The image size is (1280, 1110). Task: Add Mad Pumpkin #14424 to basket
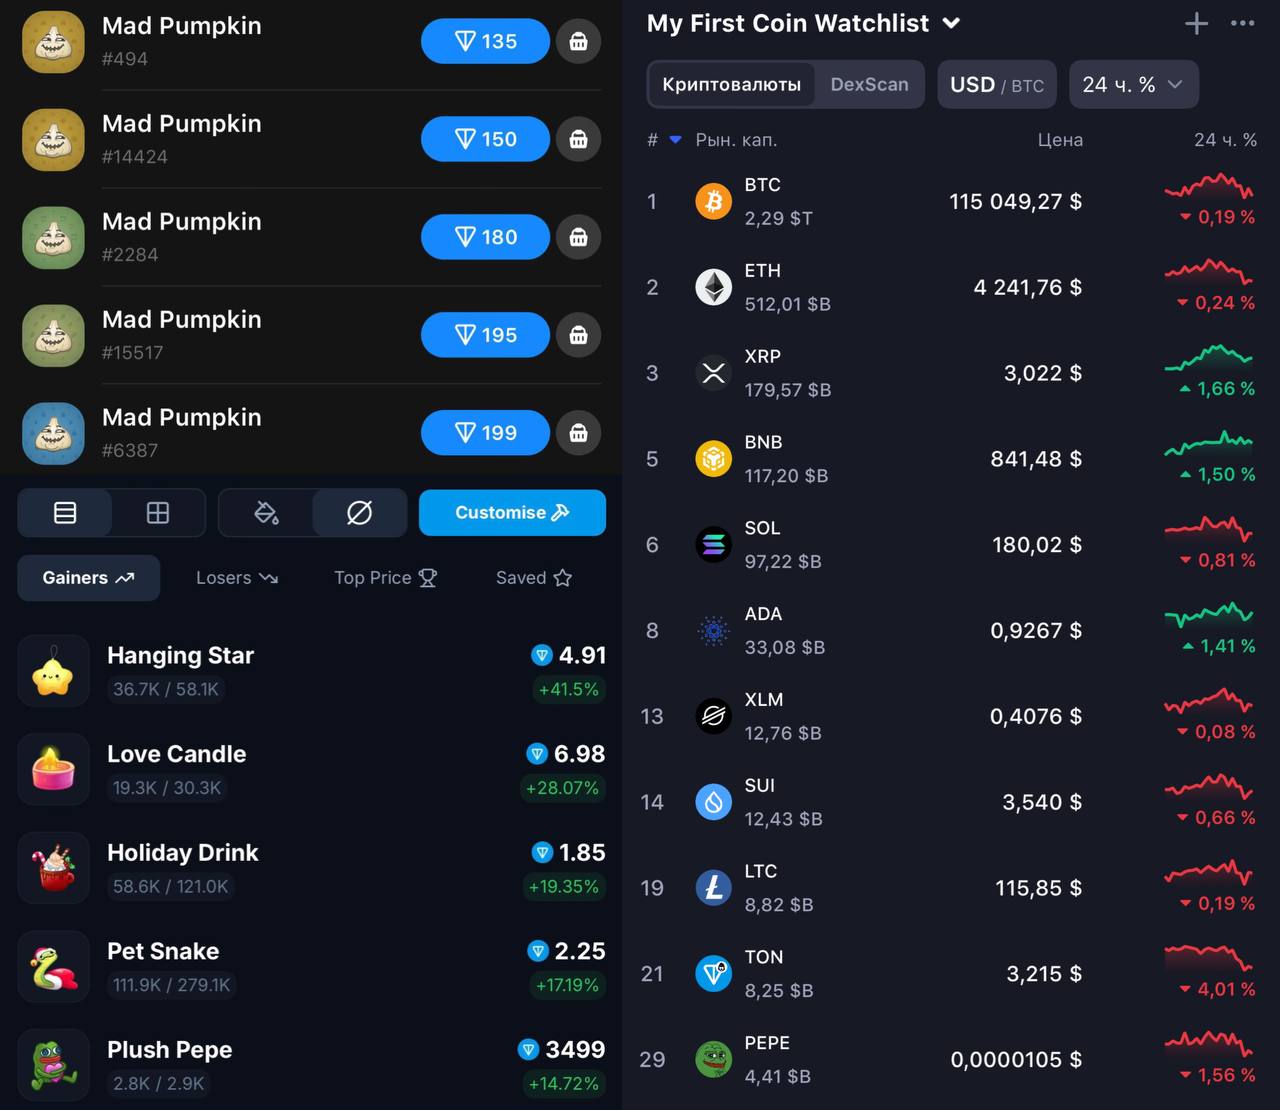[578, 140]
